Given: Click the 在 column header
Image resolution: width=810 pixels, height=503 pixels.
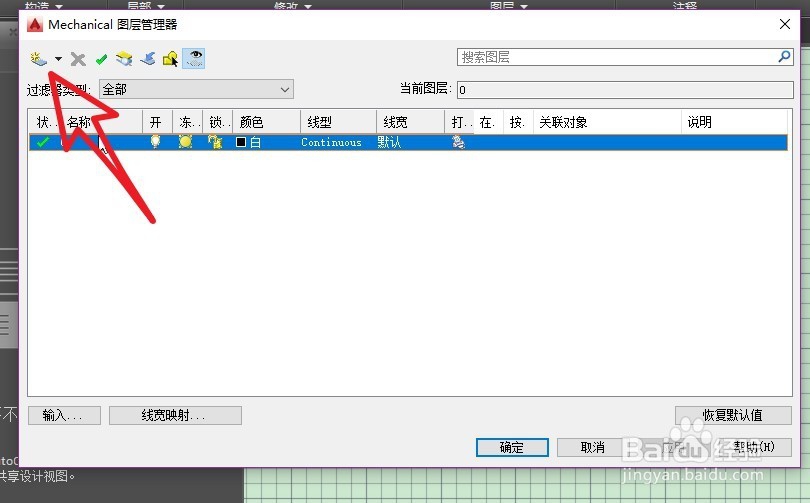Looking at the screenshot, I should (488, 122).
